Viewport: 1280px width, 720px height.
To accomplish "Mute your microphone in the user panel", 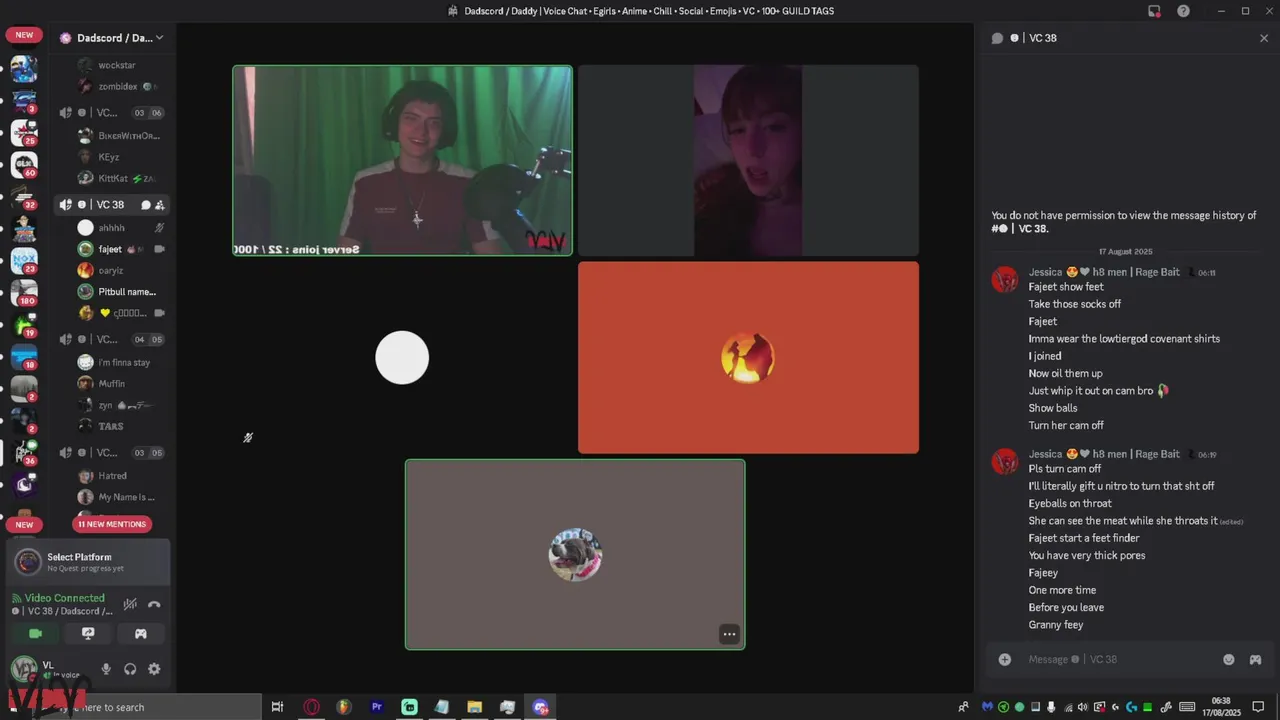I will pyautogui.click(x=106, y=669).
